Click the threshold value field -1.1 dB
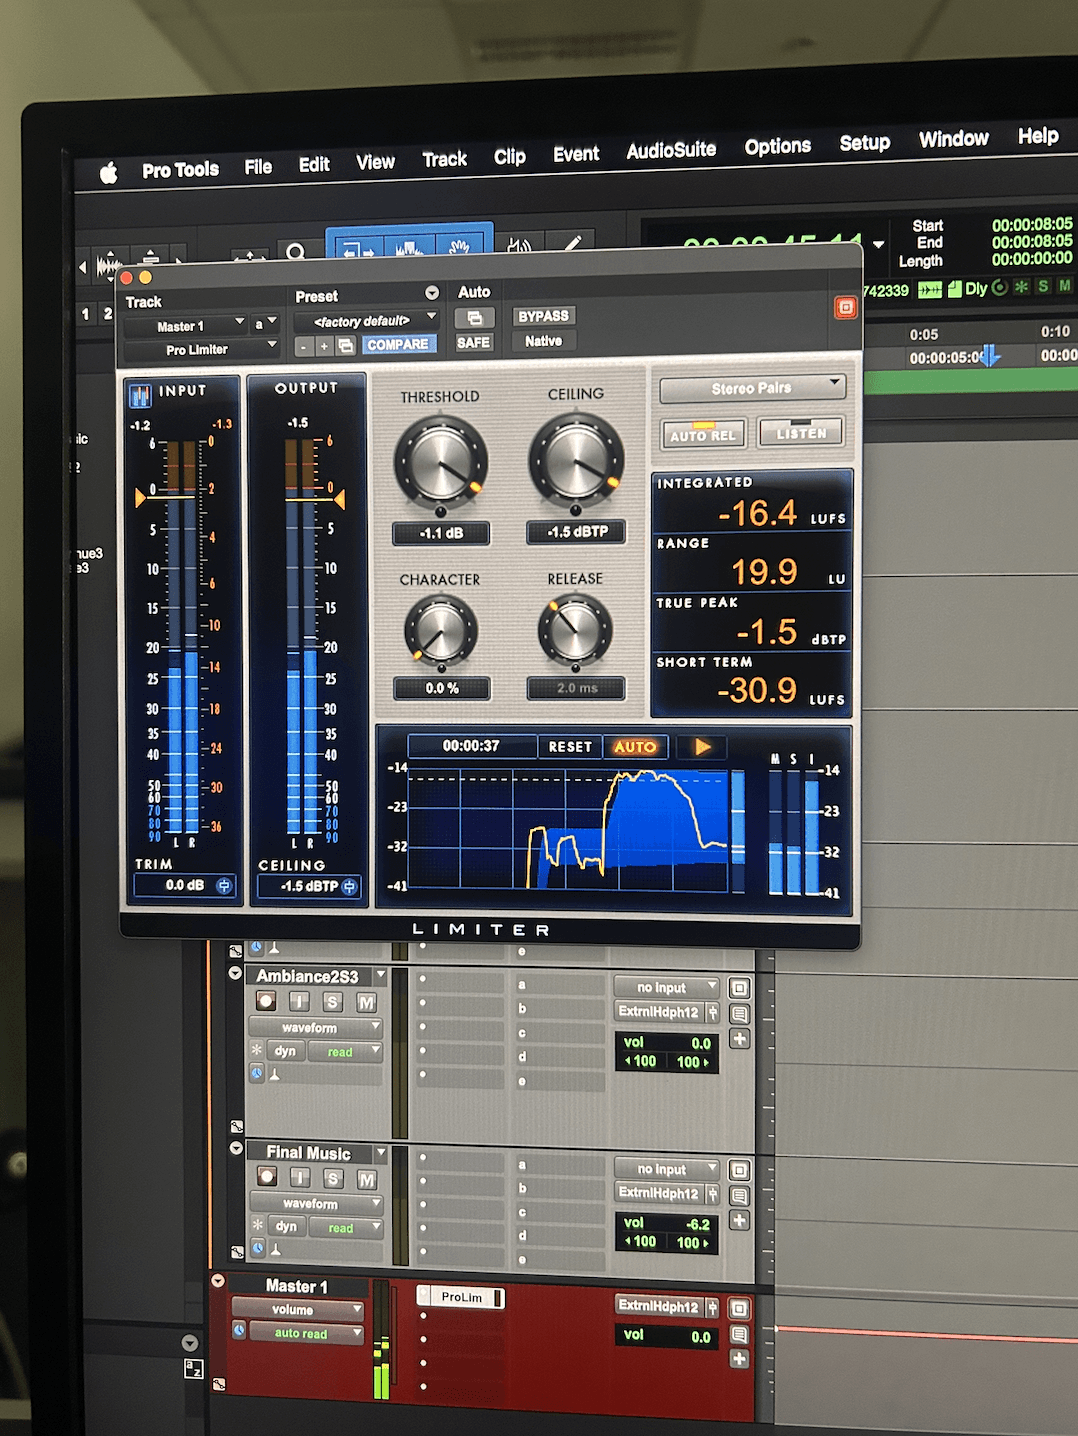Viewport: 1078px width, 1436px height. point(441,533)
